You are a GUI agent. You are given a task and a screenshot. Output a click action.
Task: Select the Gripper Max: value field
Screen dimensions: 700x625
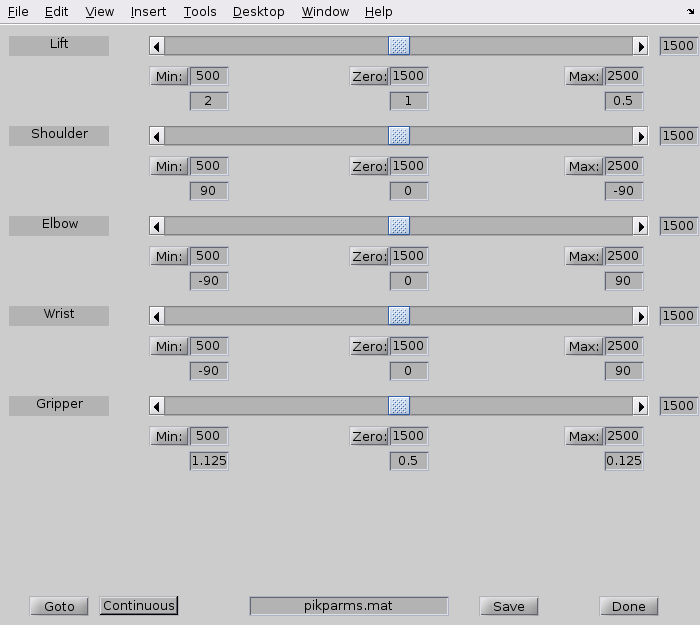click(x=623, y=436)
